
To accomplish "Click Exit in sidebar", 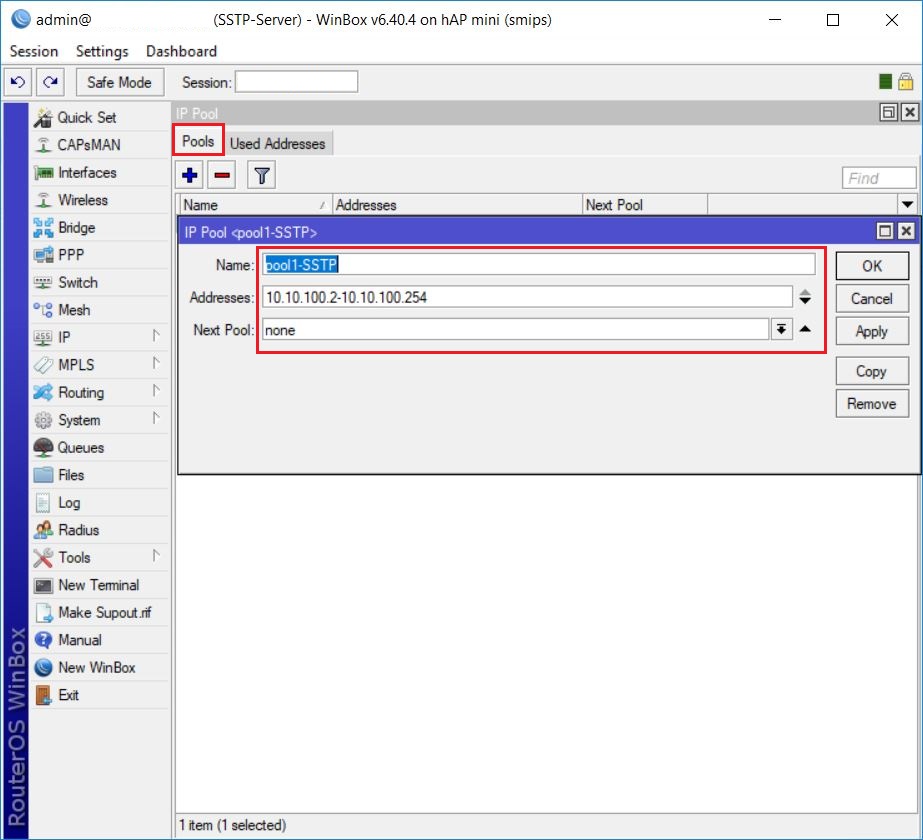I will 99,695.
